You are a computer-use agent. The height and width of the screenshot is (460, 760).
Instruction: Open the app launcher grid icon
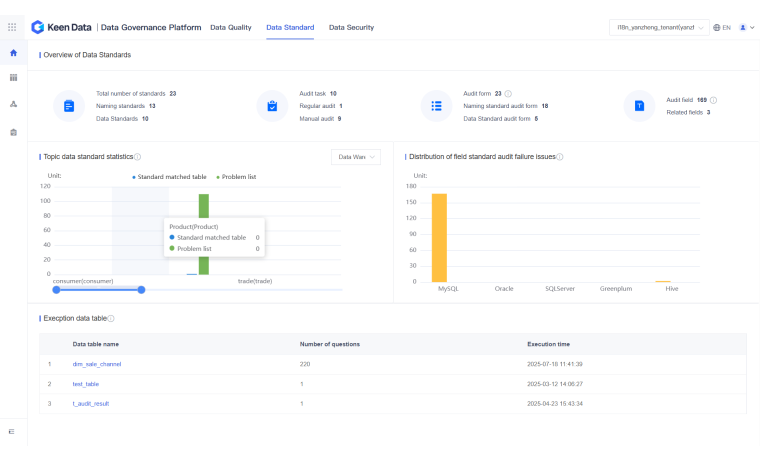pyautogui.click(x=12, y=27)
